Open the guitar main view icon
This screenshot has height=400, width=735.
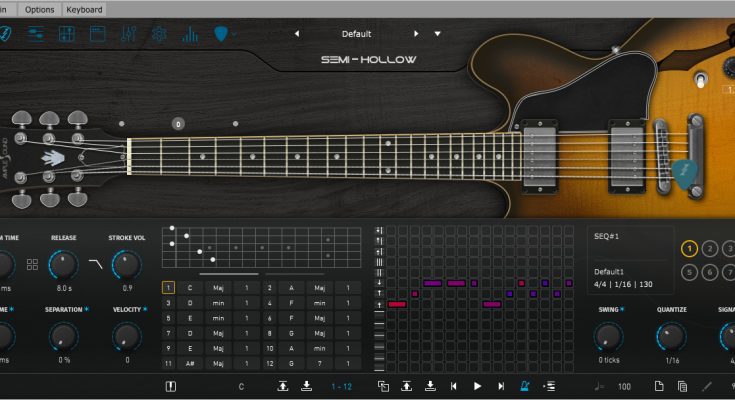[5, 34]
